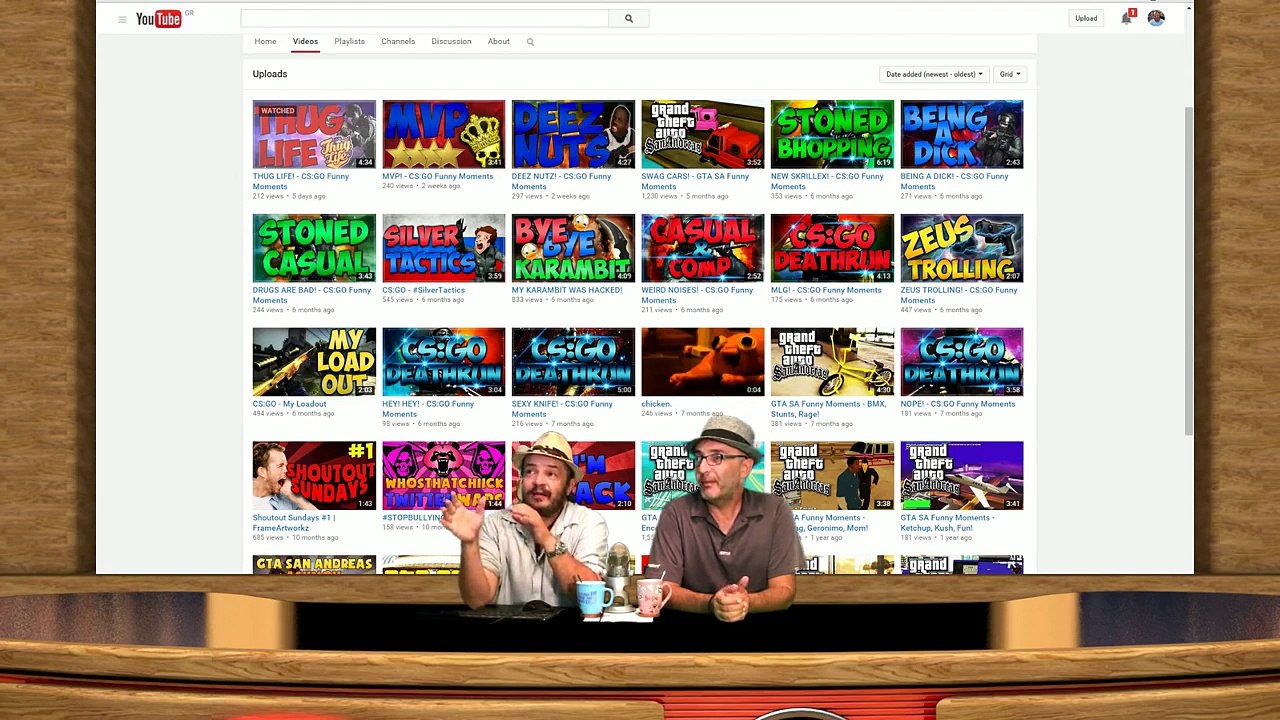Click the GTA SA BMX, Stunts, Rage! title

tap(829, 409)
